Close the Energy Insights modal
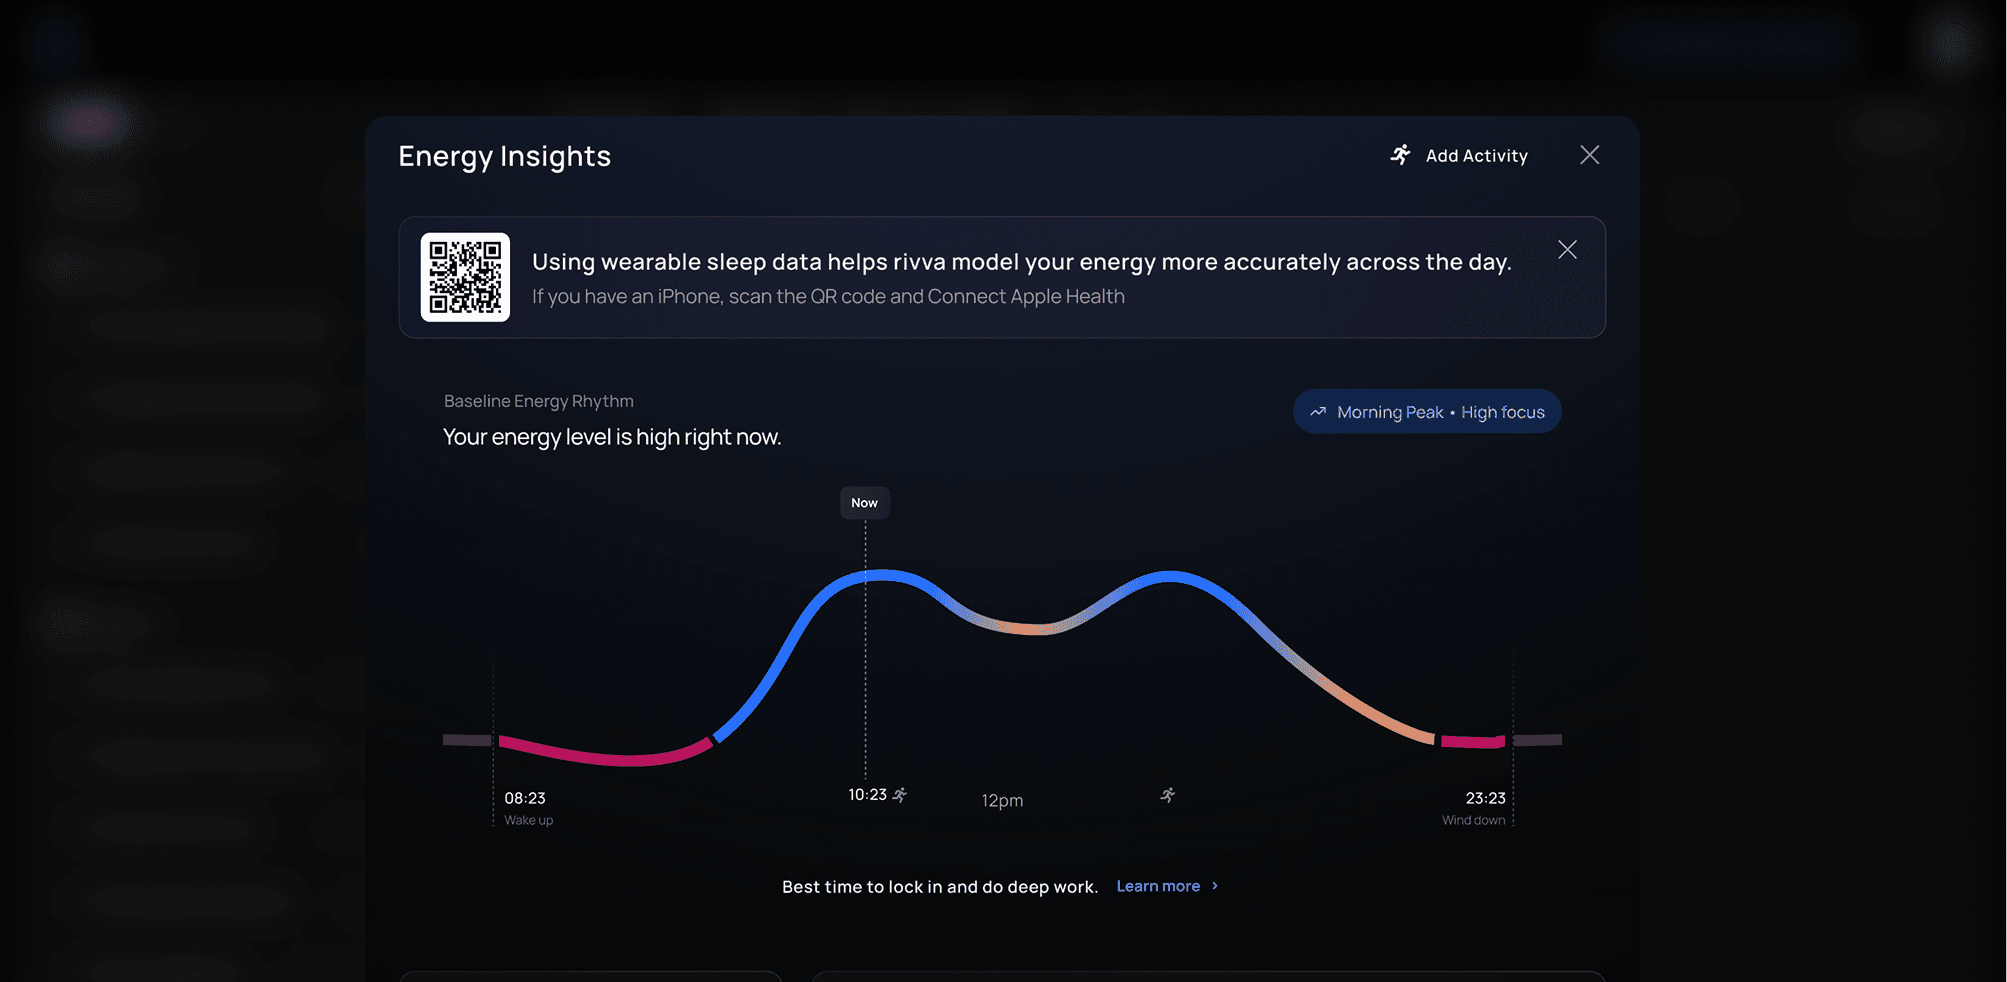This screenshot has width=2007, height=982. (1589, 155)
